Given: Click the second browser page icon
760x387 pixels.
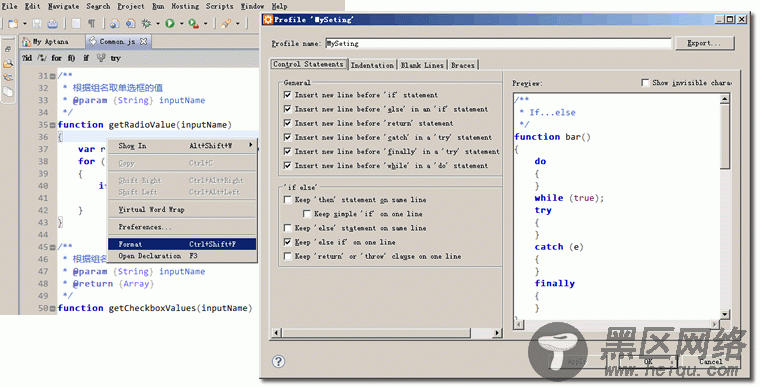Looking at the screenshot, I should [x=130, y=23].
